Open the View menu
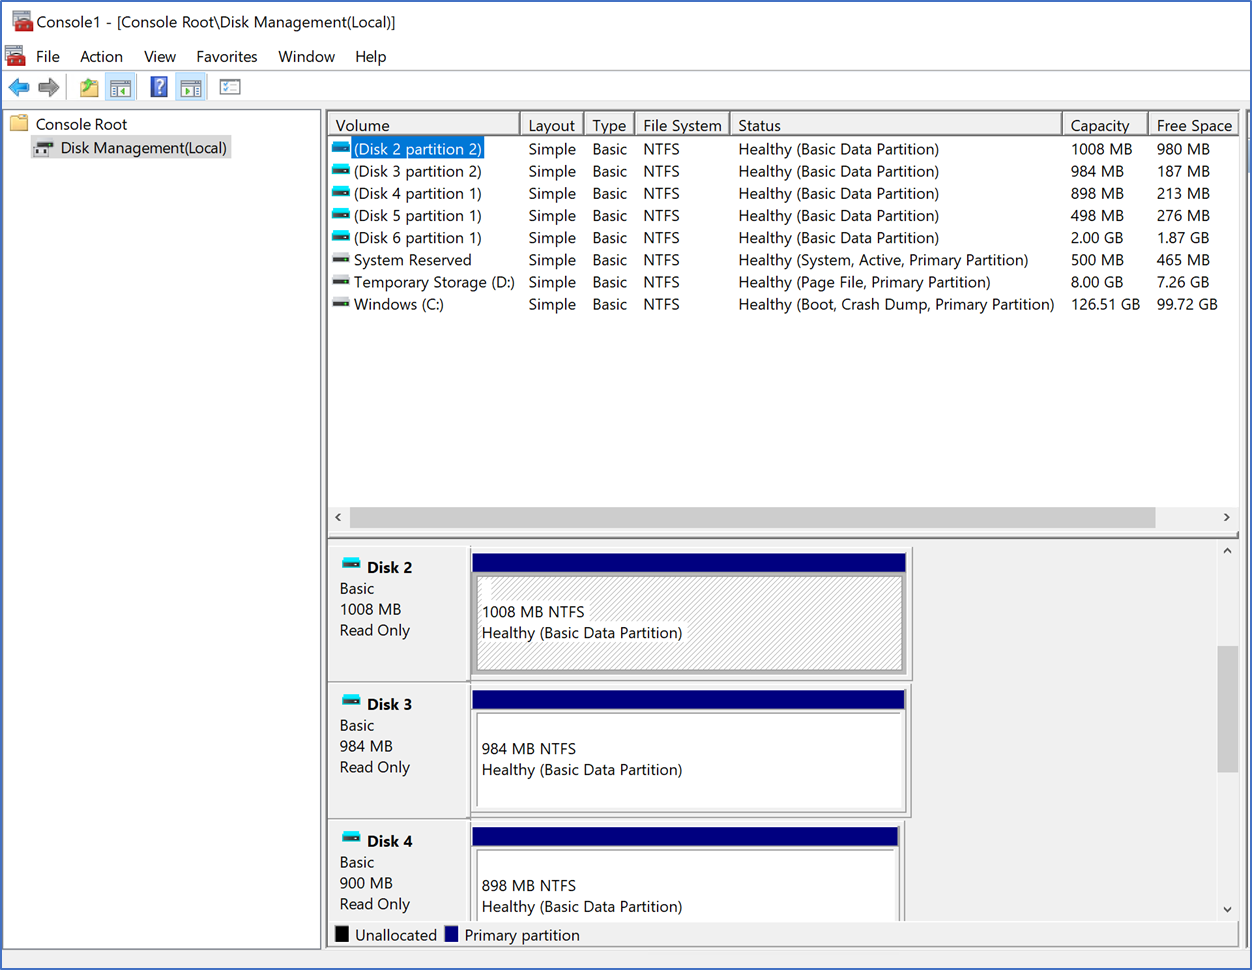1252x970 pixels. (160, 57)
